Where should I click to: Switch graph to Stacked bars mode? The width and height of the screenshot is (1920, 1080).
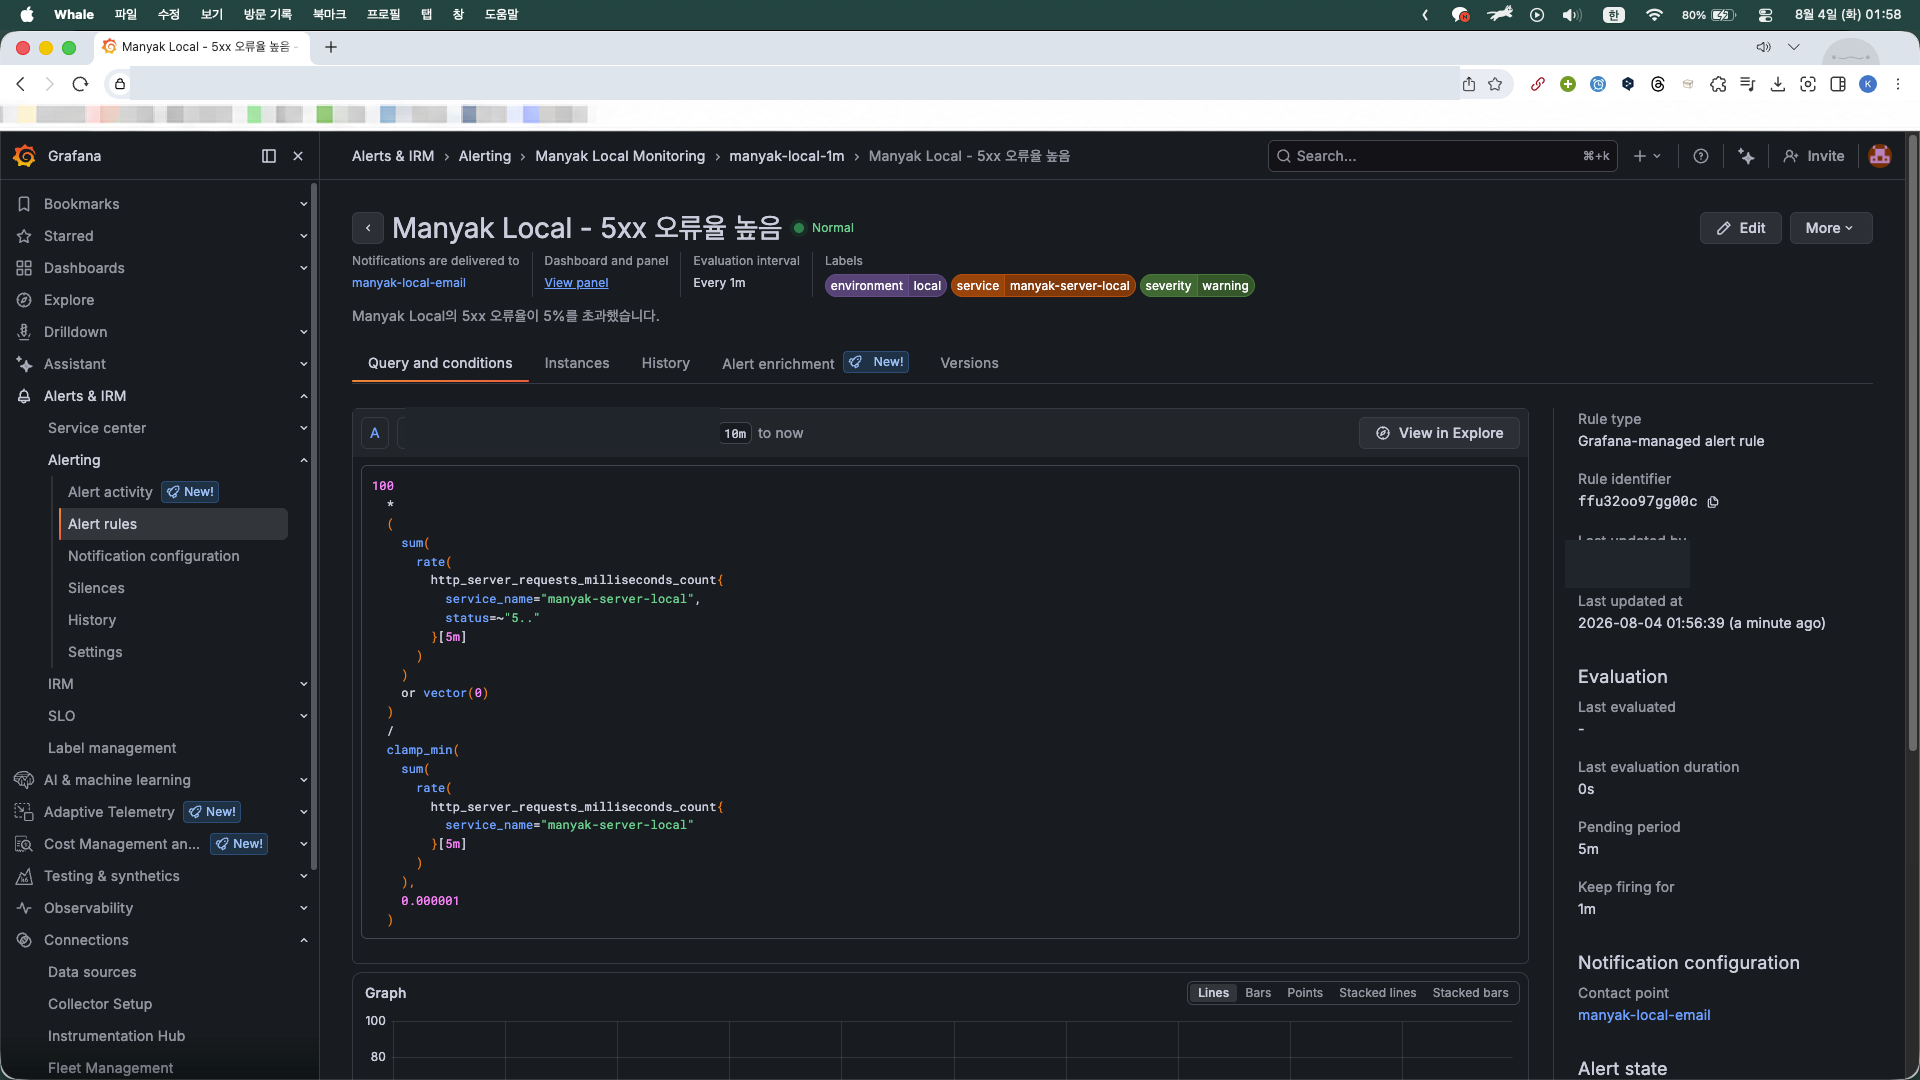click(1470, 993)
